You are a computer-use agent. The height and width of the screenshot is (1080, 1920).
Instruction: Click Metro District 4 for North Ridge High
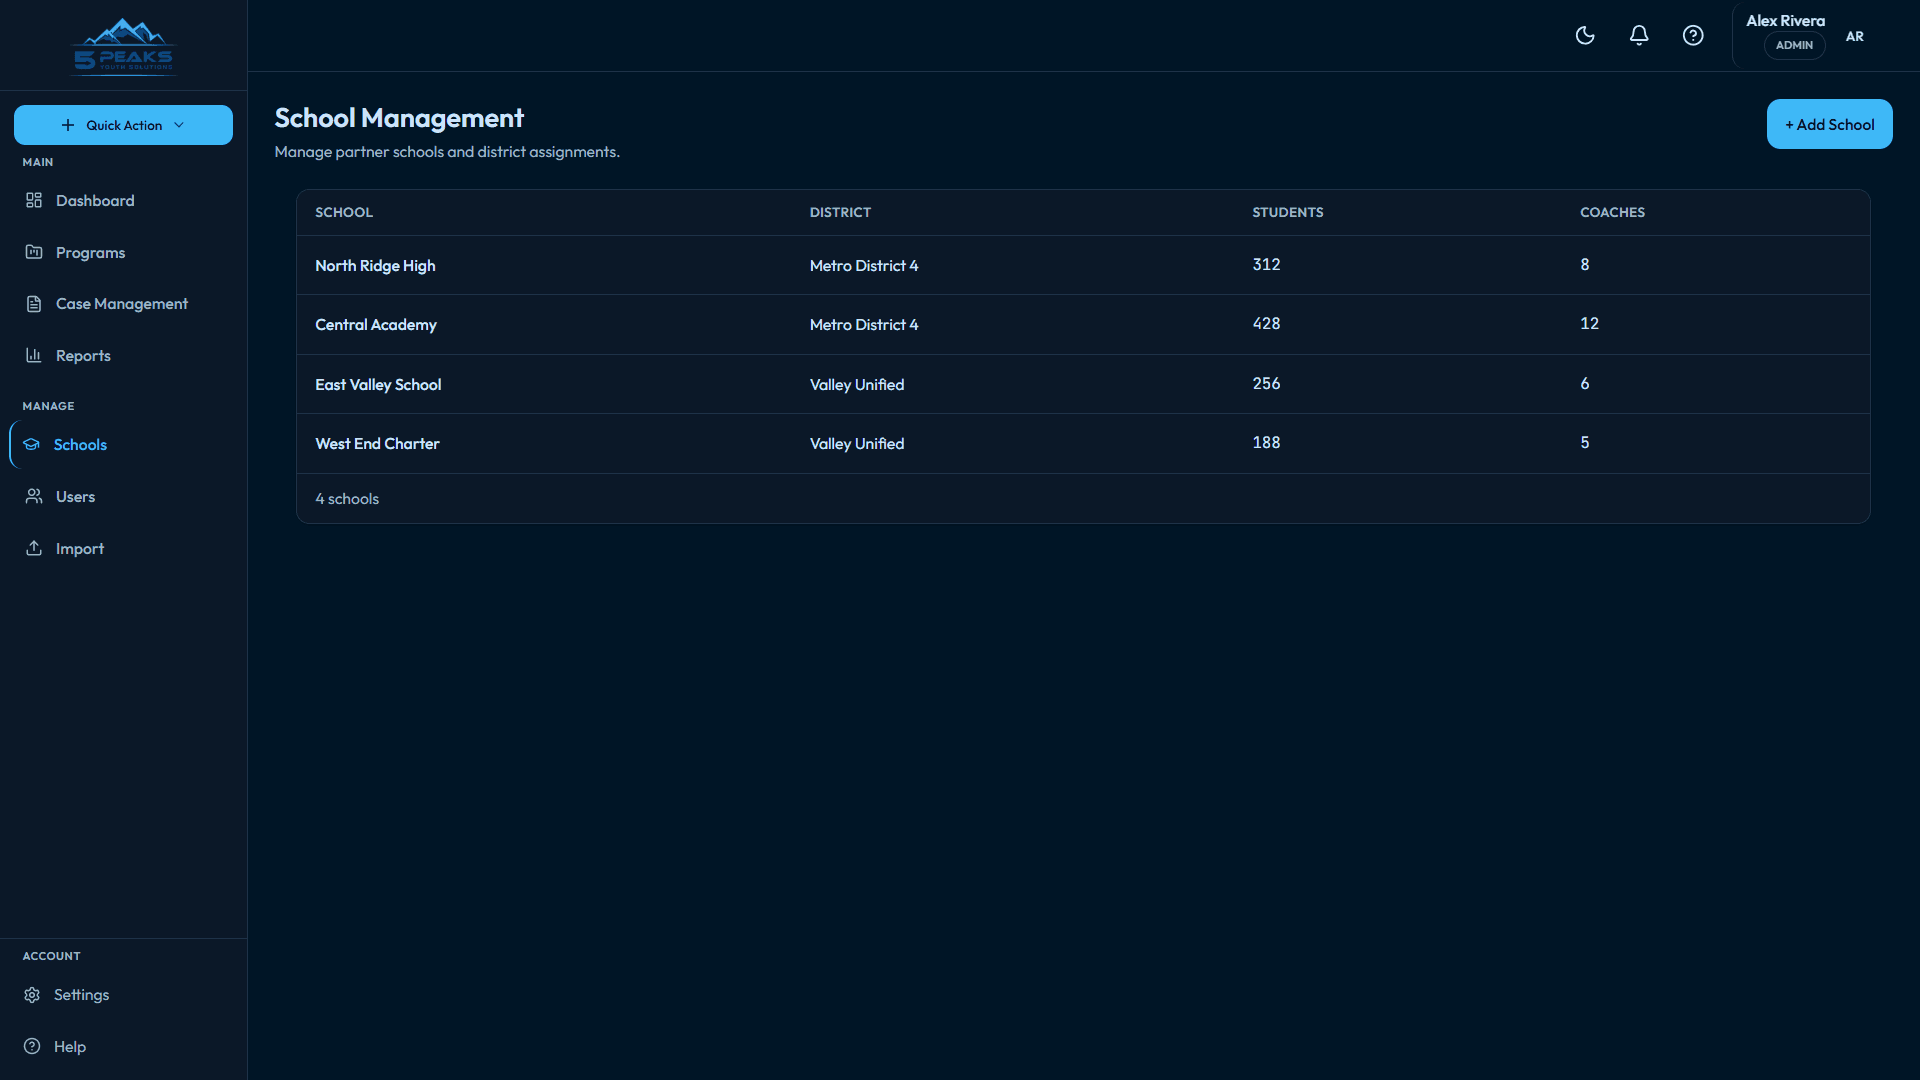864,265
